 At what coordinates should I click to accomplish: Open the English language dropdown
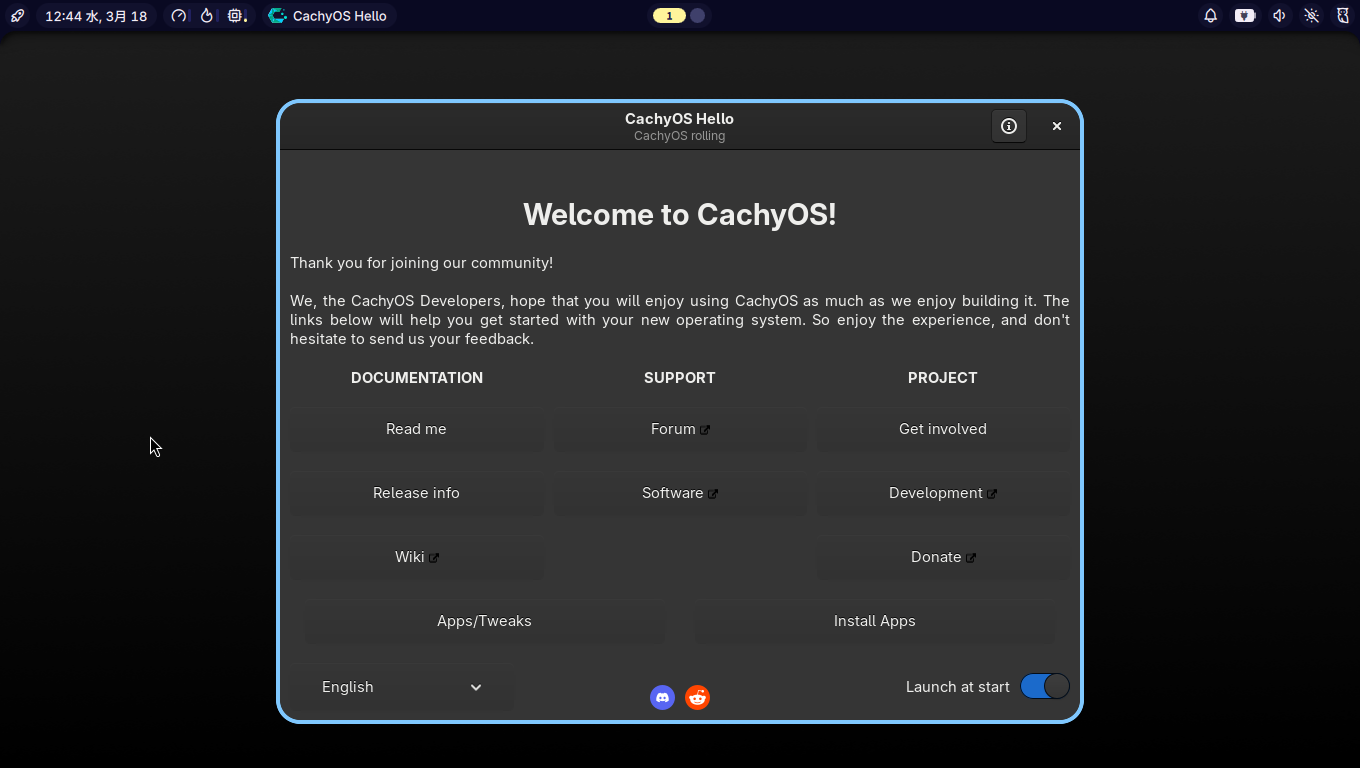402,687
